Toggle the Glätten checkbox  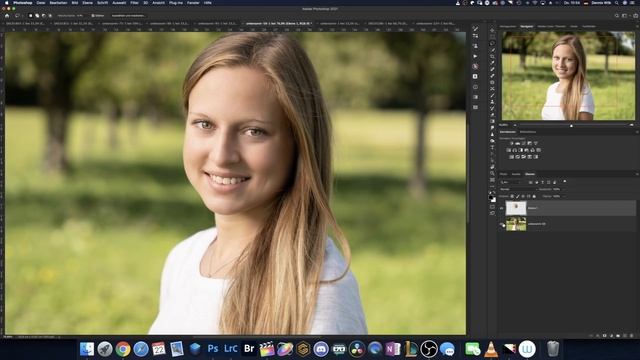pos(93,16)
